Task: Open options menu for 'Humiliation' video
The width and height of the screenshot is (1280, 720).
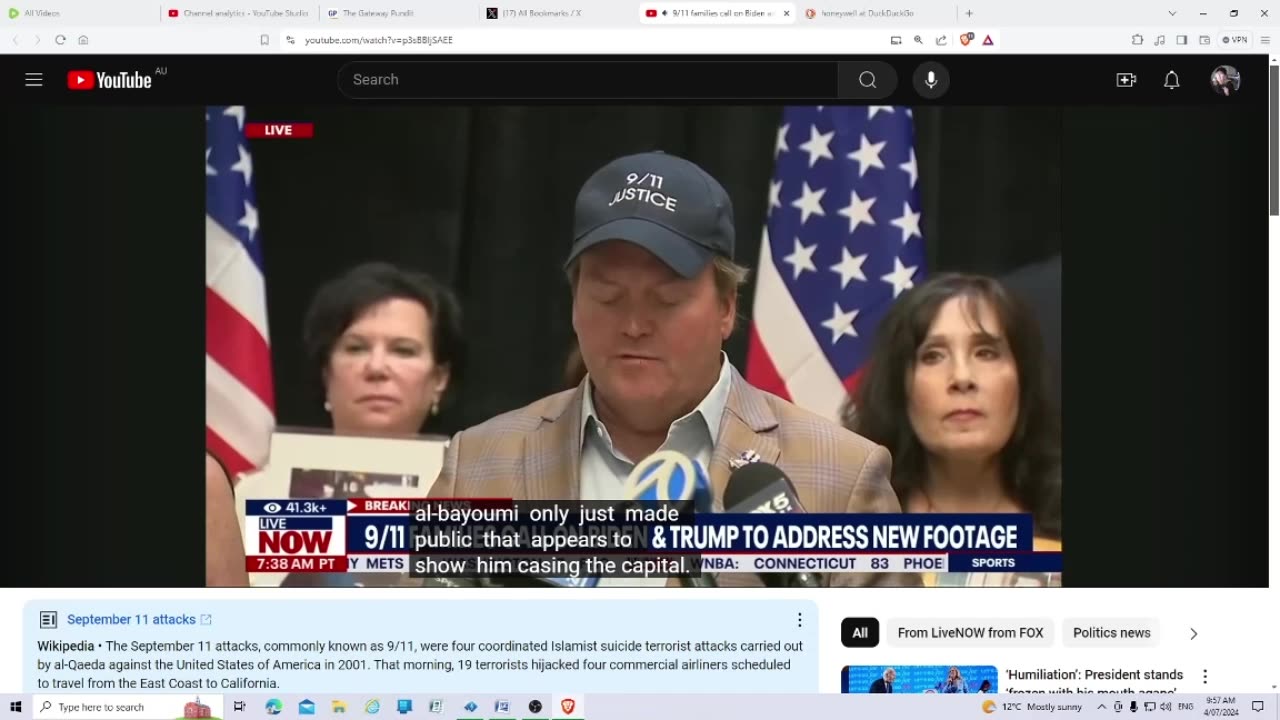Action: (x=1205, y=676)
